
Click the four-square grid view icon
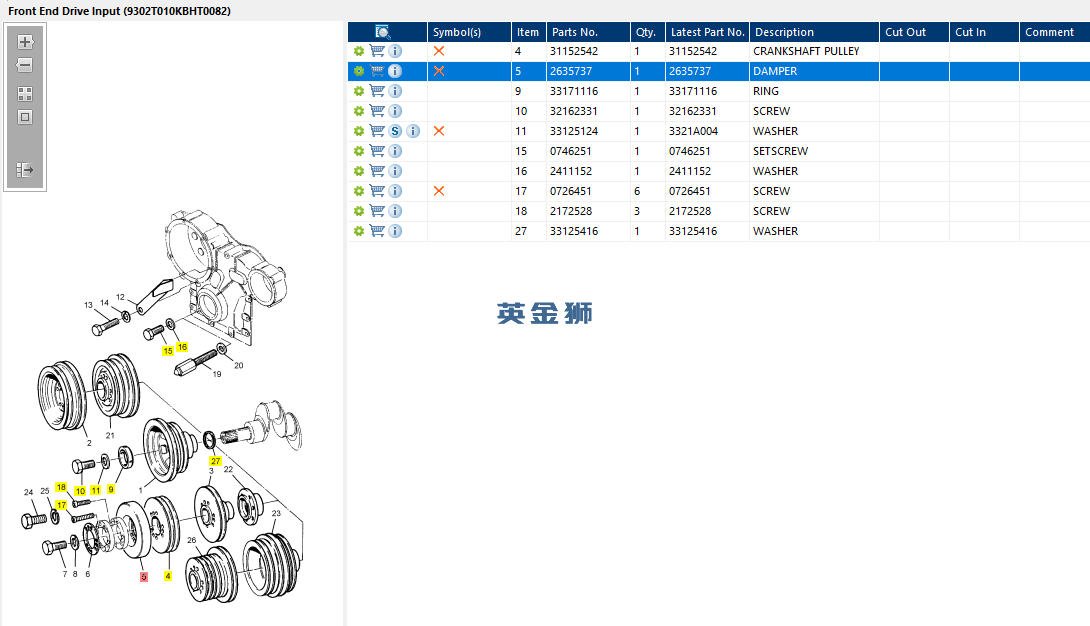[x=25, y=94]
